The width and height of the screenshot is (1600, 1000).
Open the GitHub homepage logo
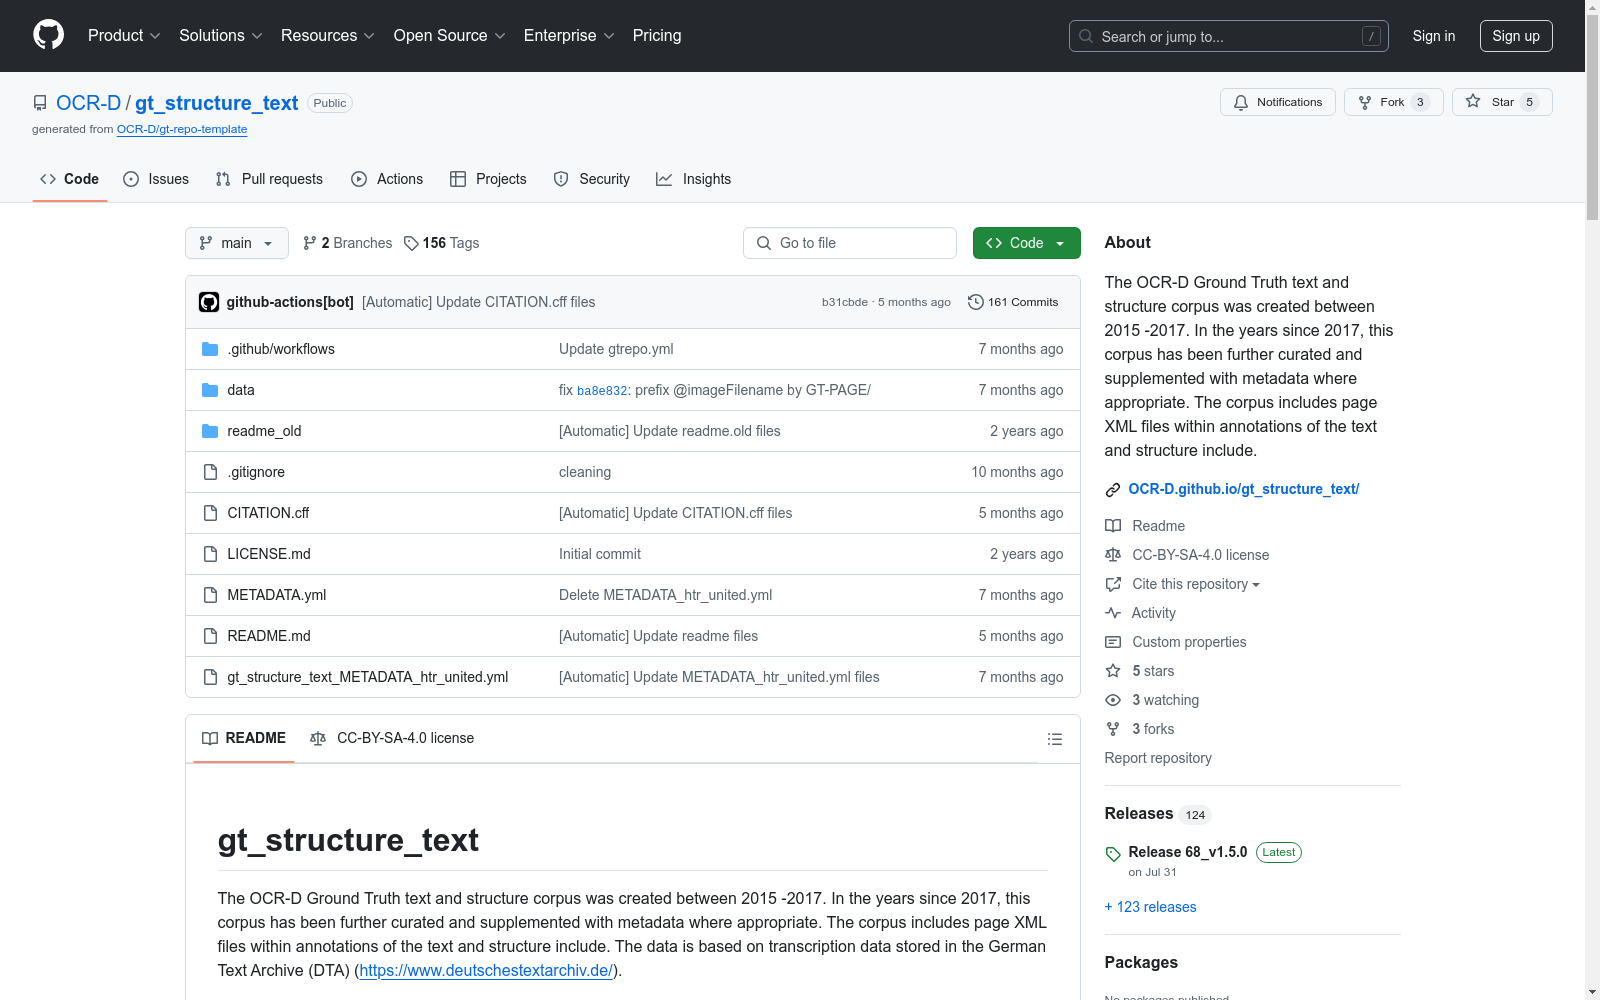pos(48,35)
